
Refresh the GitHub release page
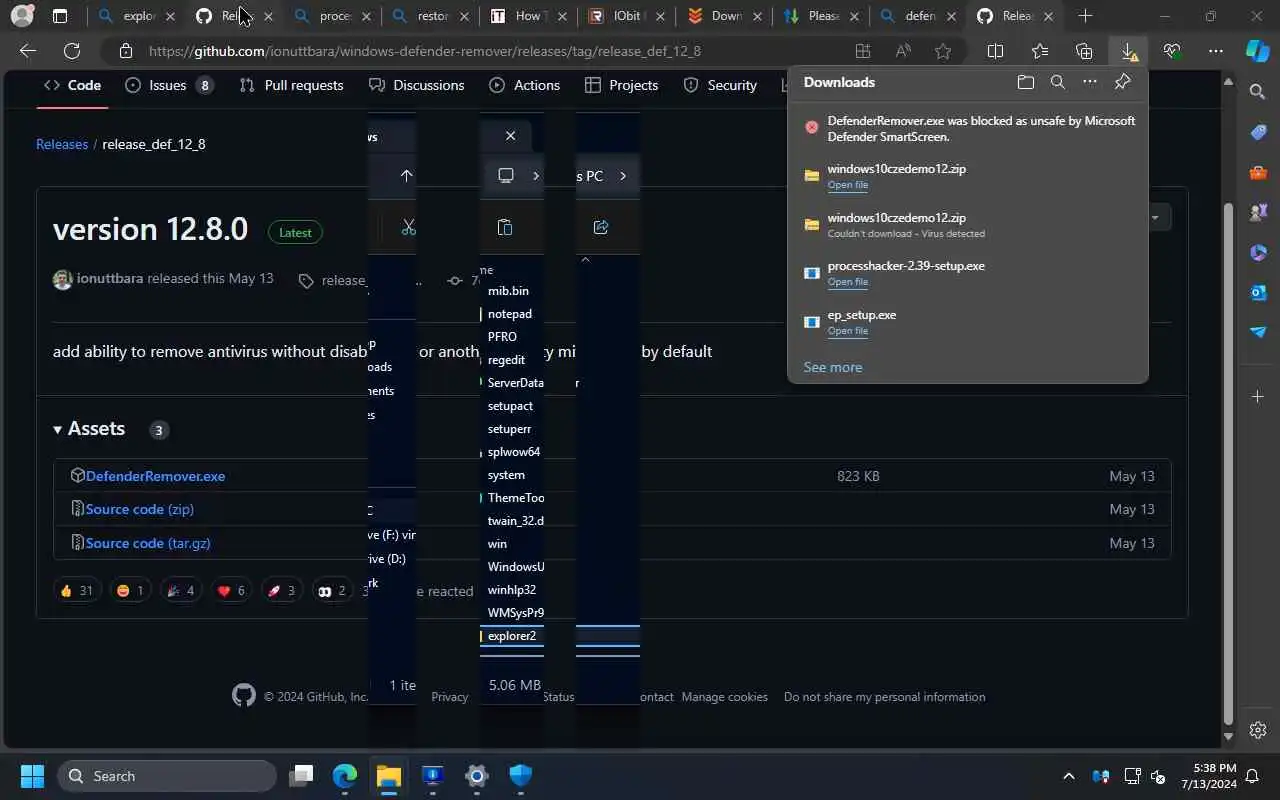pyautogui.click(x=71, y=51)
